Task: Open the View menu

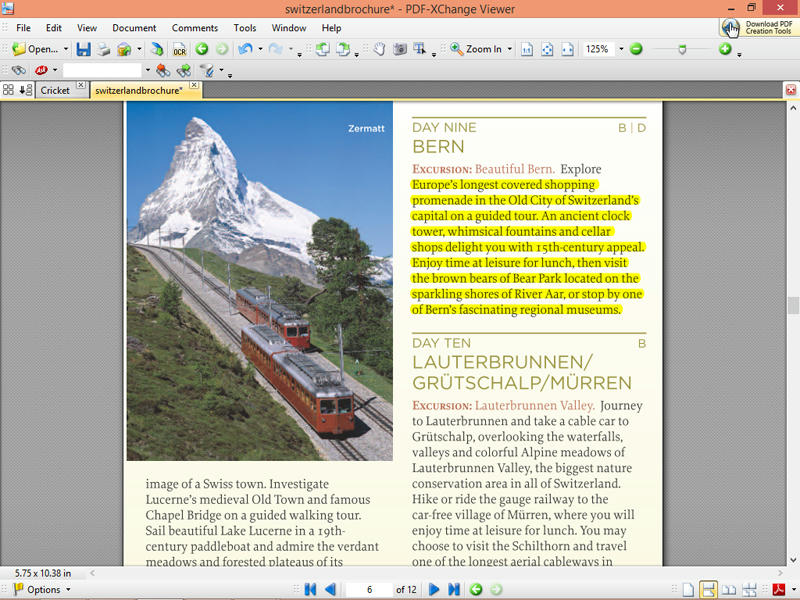Action: pos(87,28)
